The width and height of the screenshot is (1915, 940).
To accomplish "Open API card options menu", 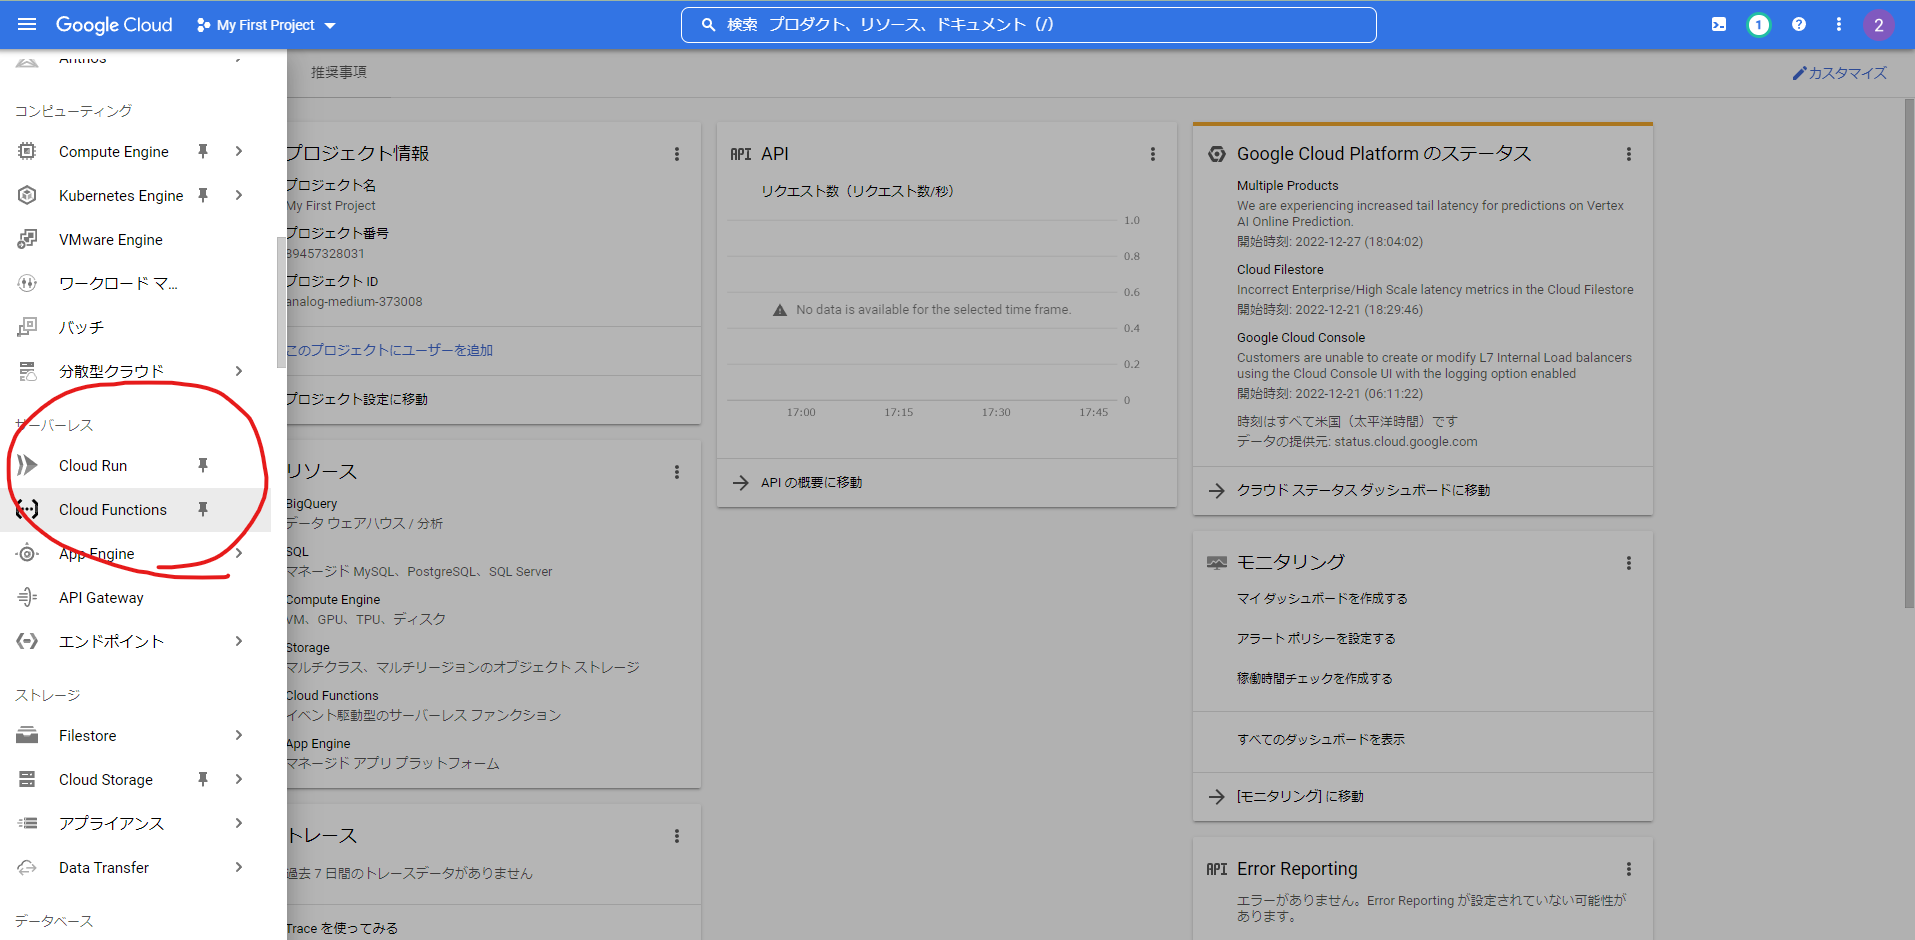I will point(1153,154).
